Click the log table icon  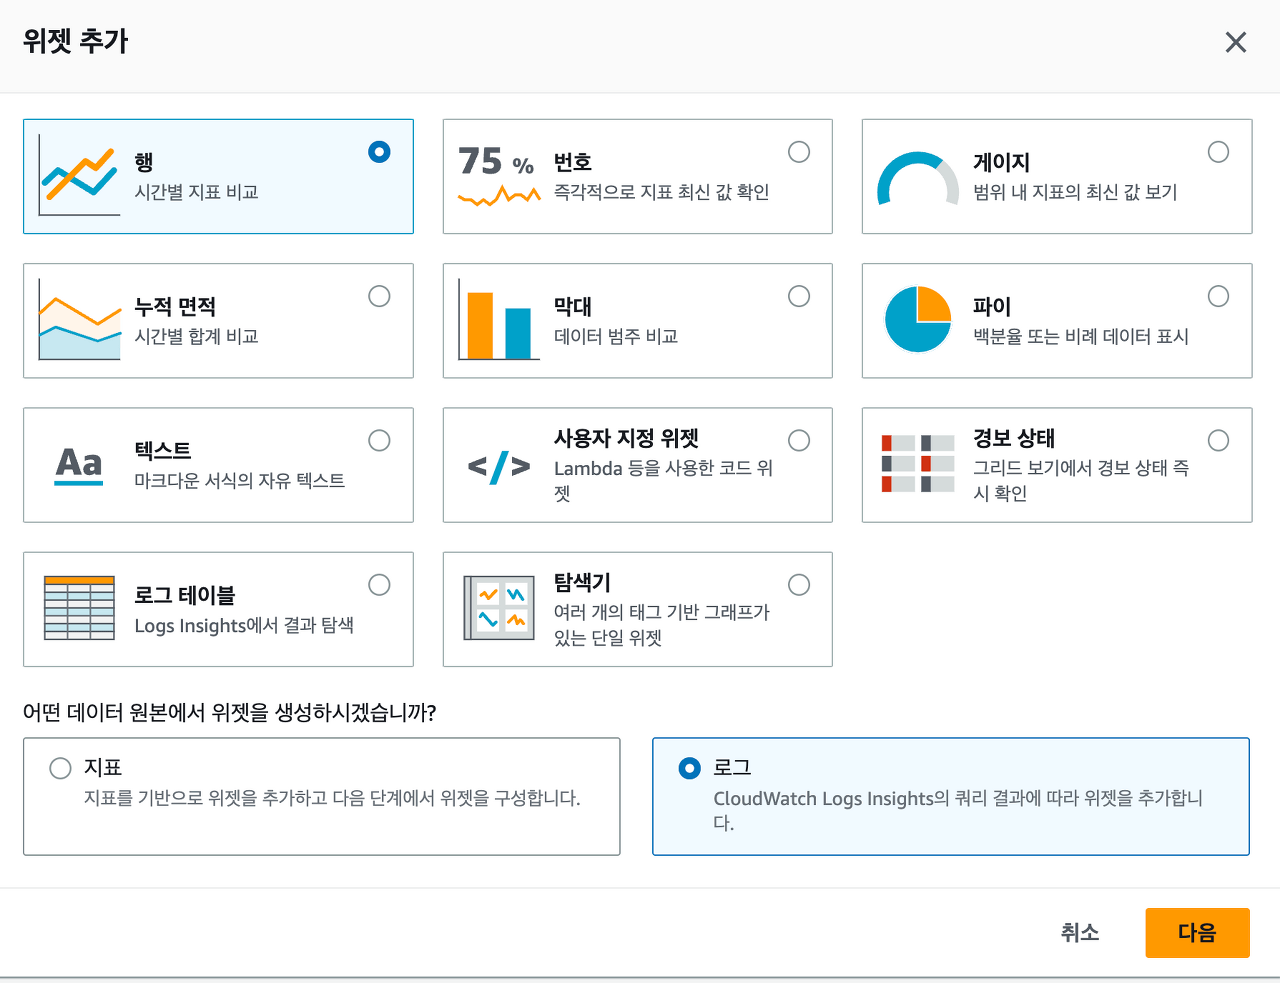coord(79,607)
